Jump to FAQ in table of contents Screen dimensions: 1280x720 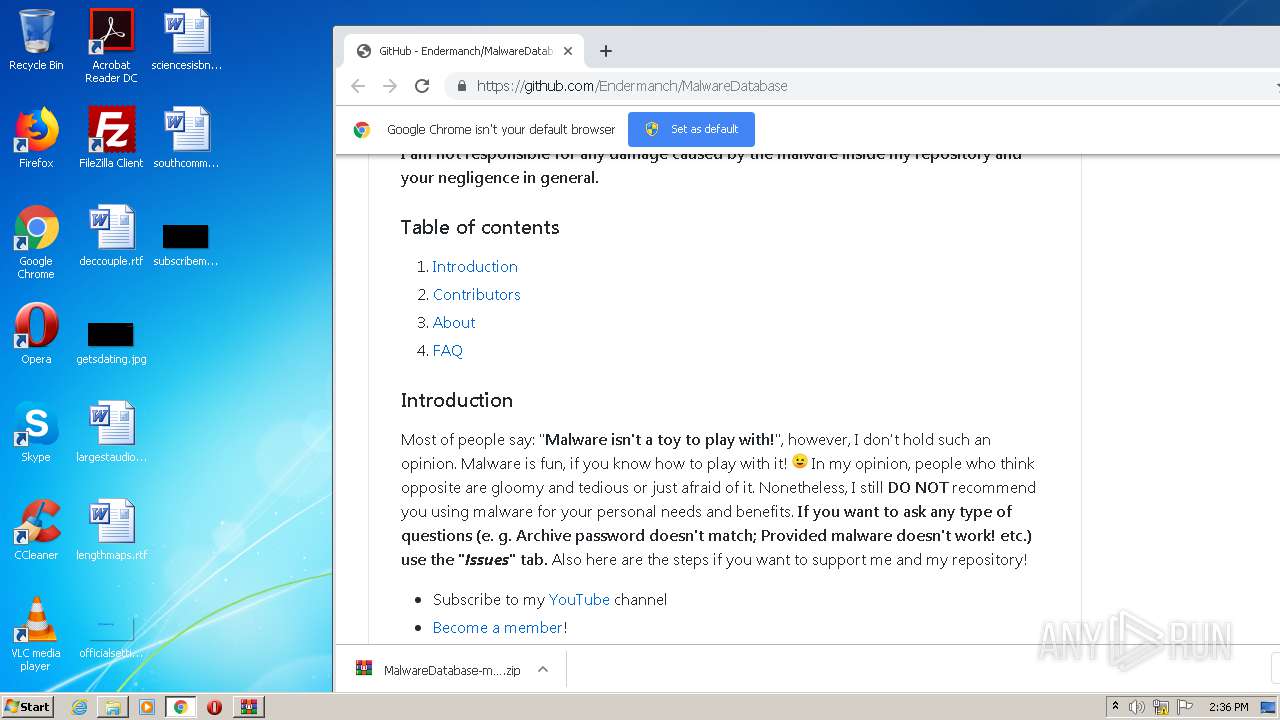(447, 350)
